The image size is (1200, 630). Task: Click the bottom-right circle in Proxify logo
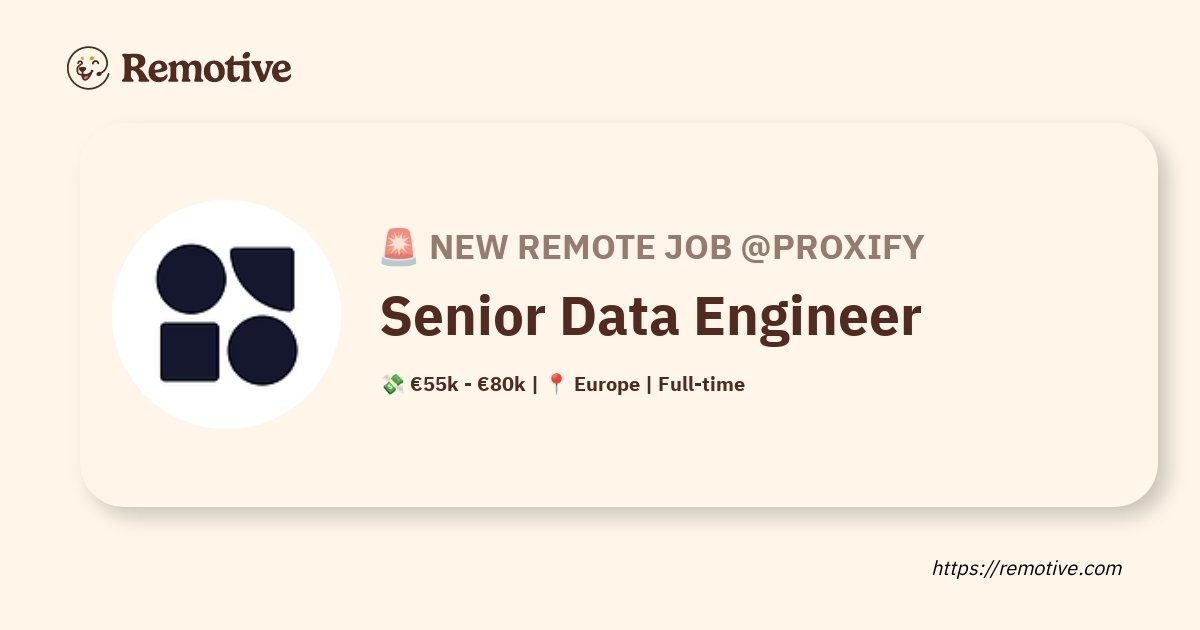click(x=263, y=351)
